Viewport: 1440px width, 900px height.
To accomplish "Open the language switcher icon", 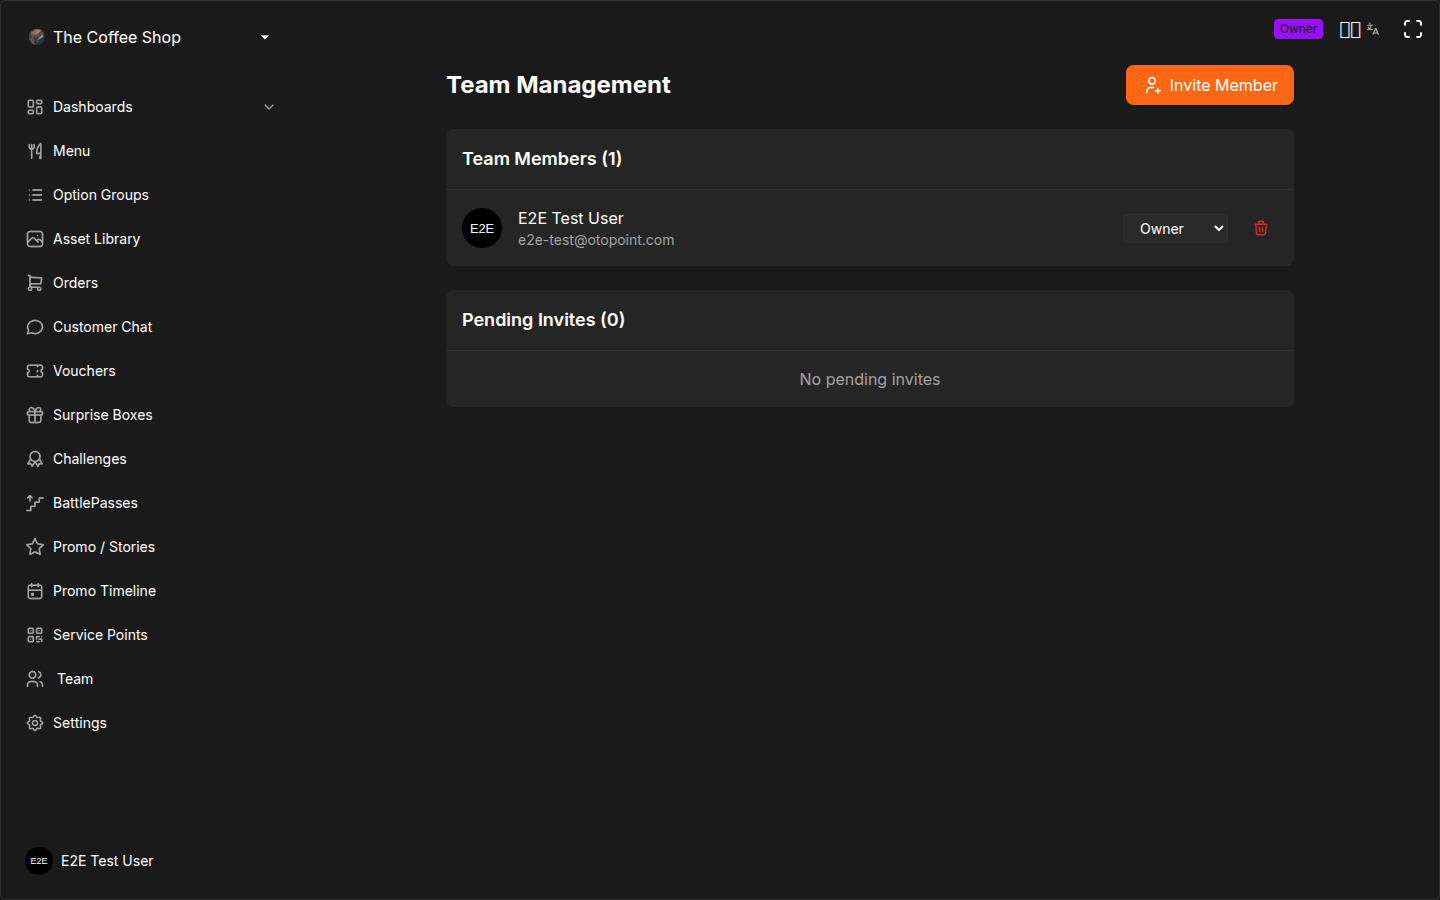I will pyautogui.click(x=1372, y=29).
